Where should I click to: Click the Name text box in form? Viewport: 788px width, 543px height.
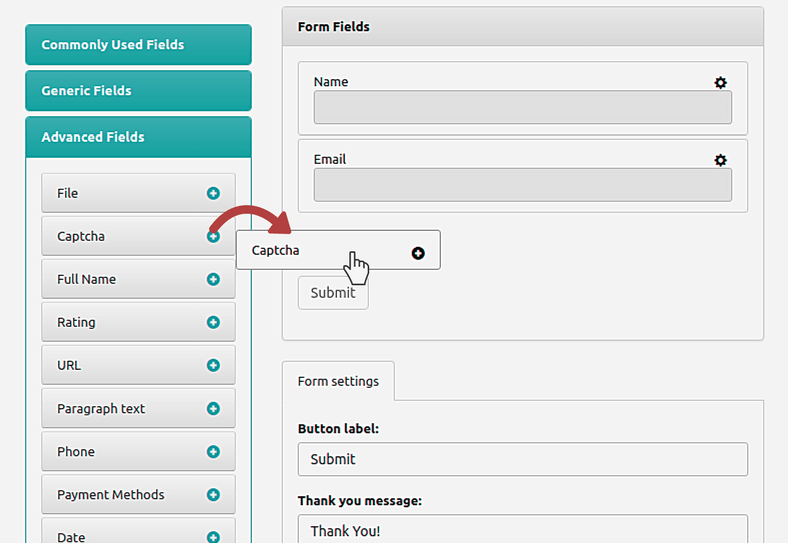click(x=522, y=108)
